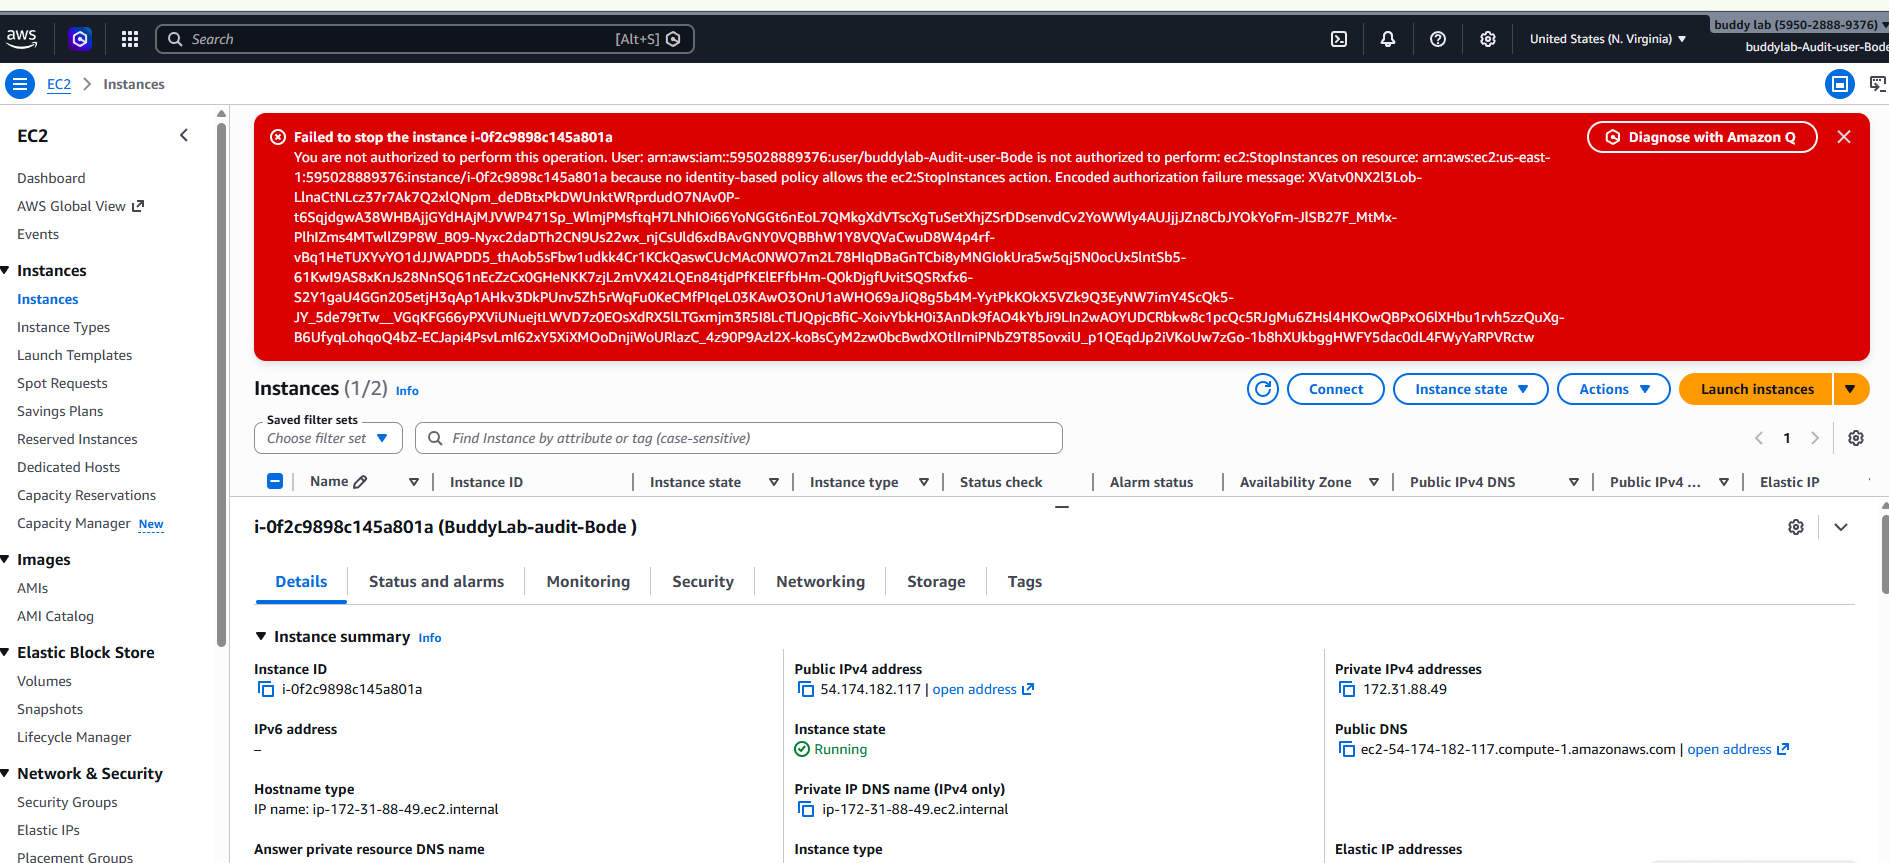The height and width of the screenshot is (863, 1889).
Task: Click the Connect button
Action: [x=1336, y=389]
